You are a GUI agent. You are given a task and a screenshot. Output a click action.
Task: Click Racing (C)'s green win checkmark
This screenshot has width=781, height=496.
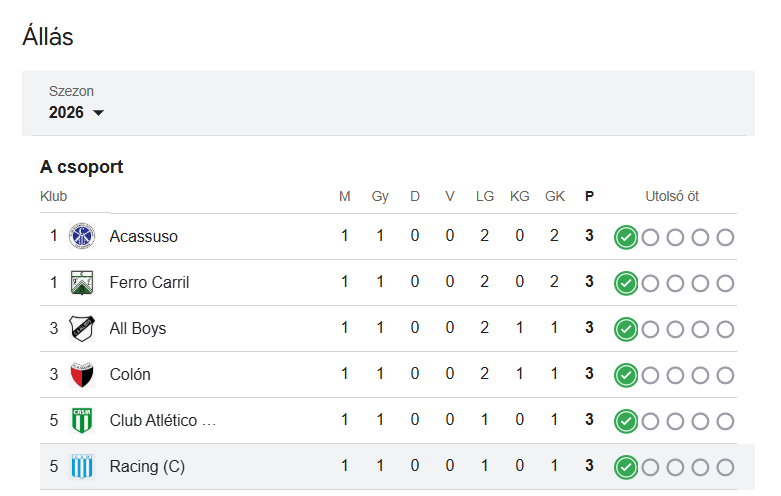point(626,467)
